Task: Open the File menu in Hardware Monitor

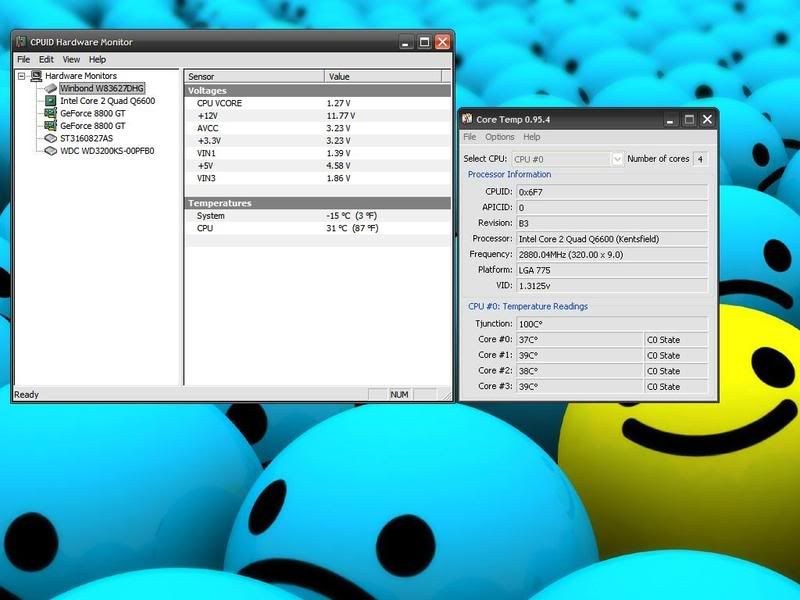Action: pyautogui.click(x=24, y=60)
